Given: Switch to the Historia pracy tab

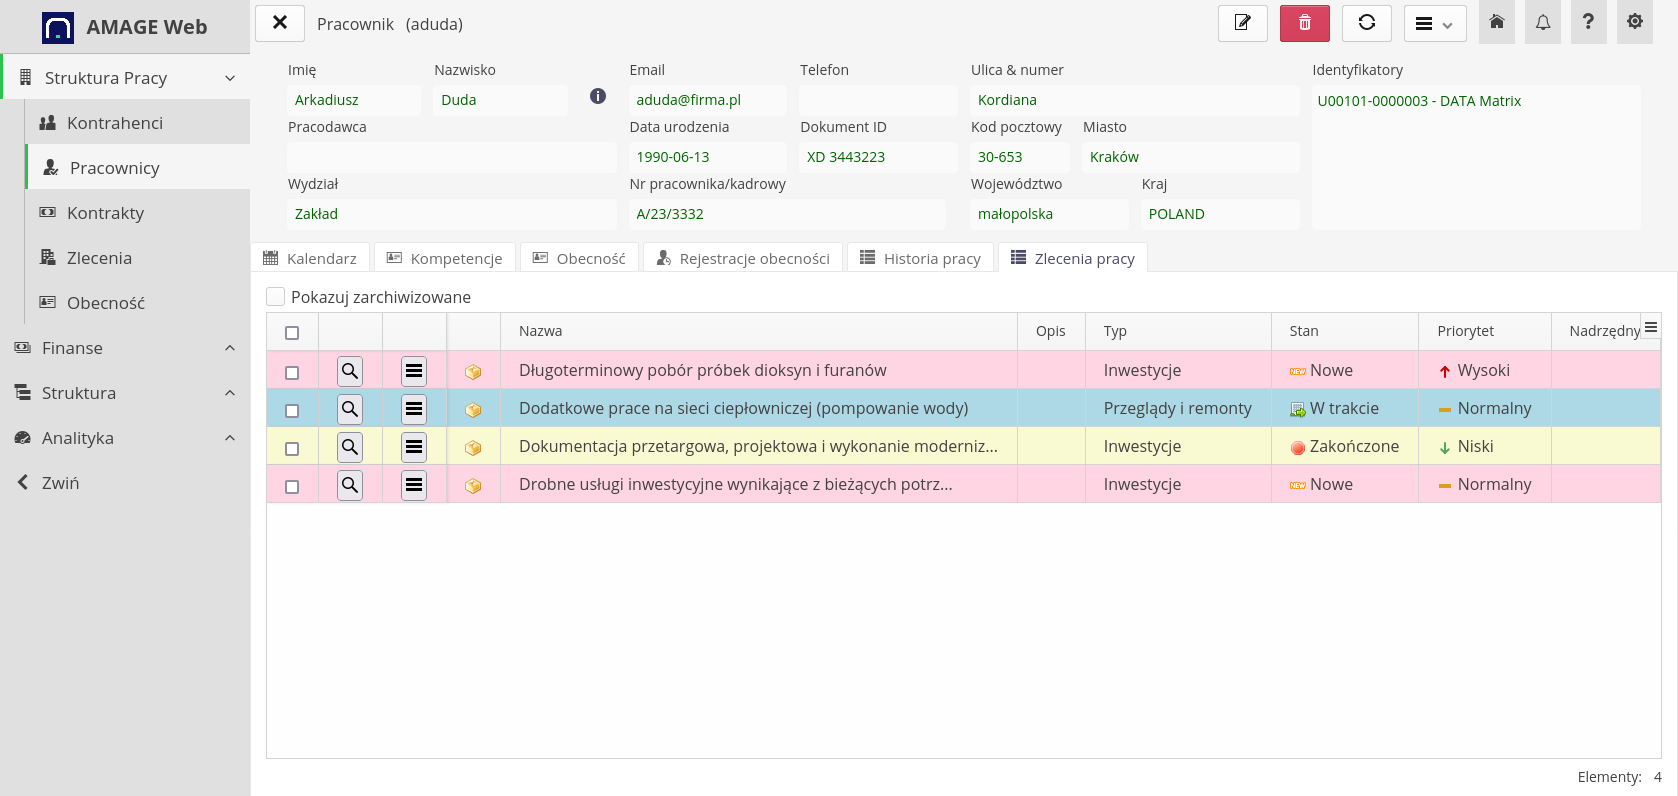Looking at the screenshot, I should point(920,258).
